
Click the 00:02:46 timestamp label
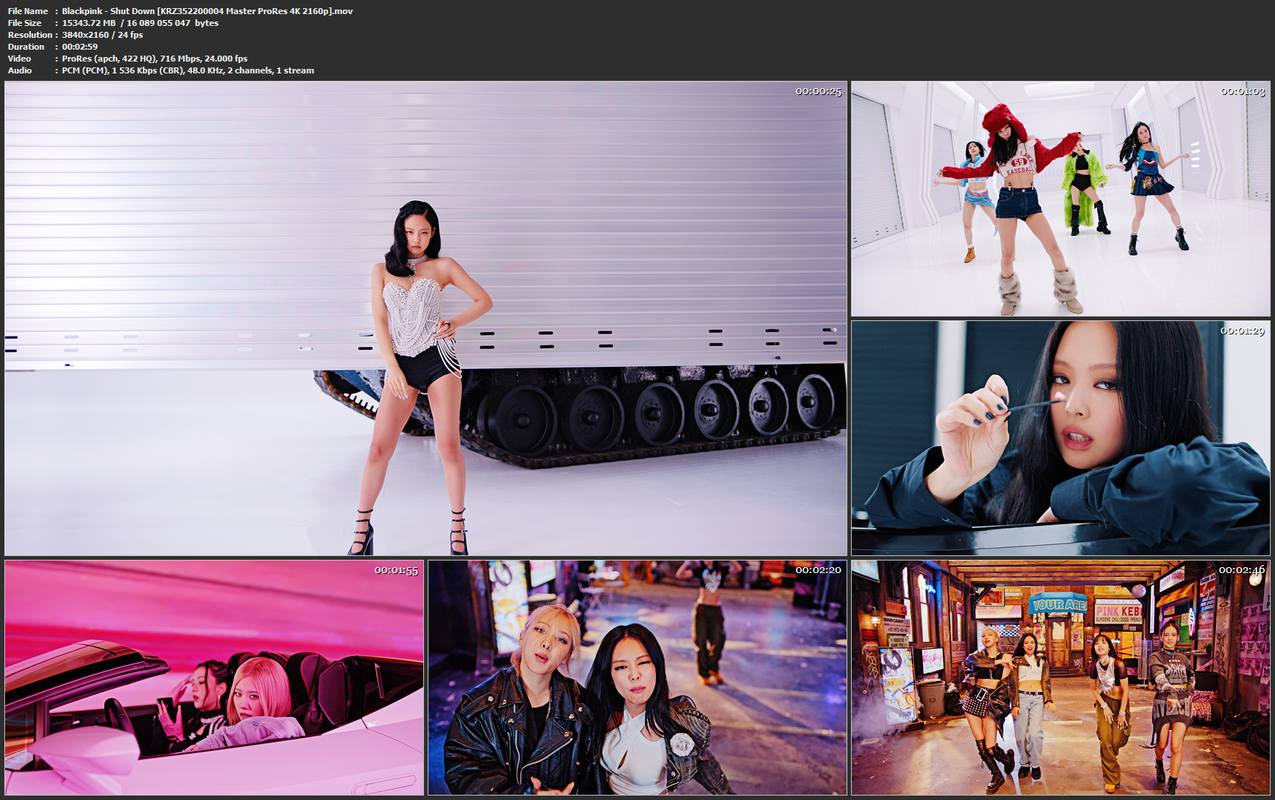pos(1242,570)
